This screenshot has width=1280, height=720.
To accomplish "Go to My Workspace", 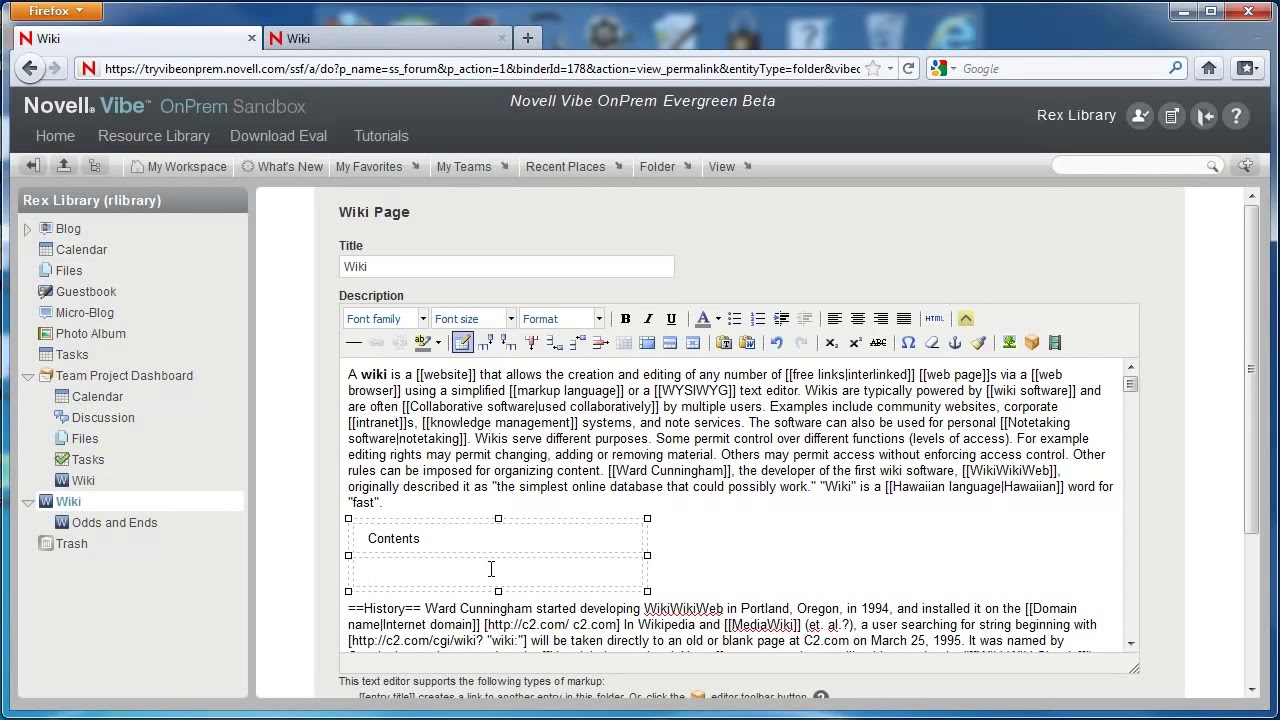I will [178, 167].
